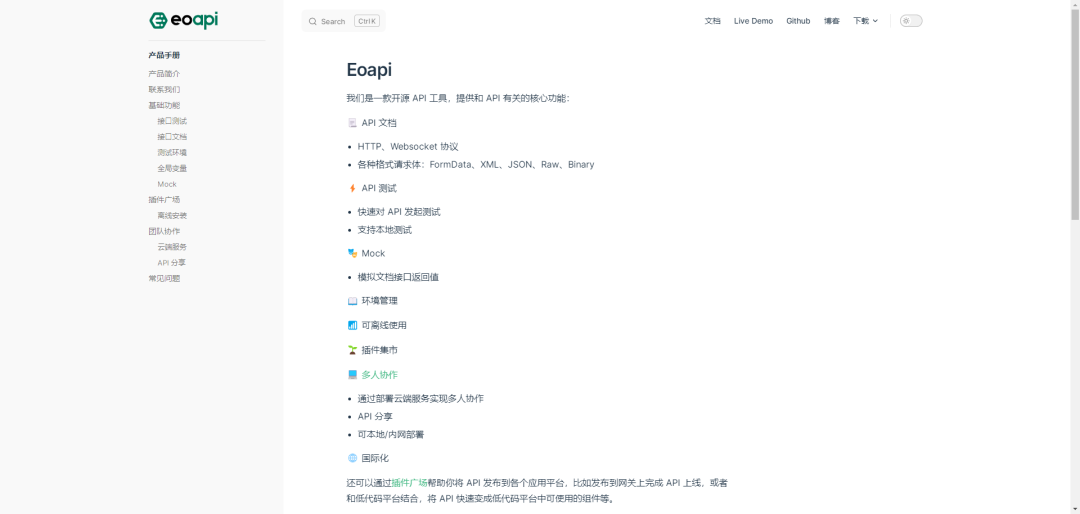Select 团队协作 in the sidebar

(165, 232)
